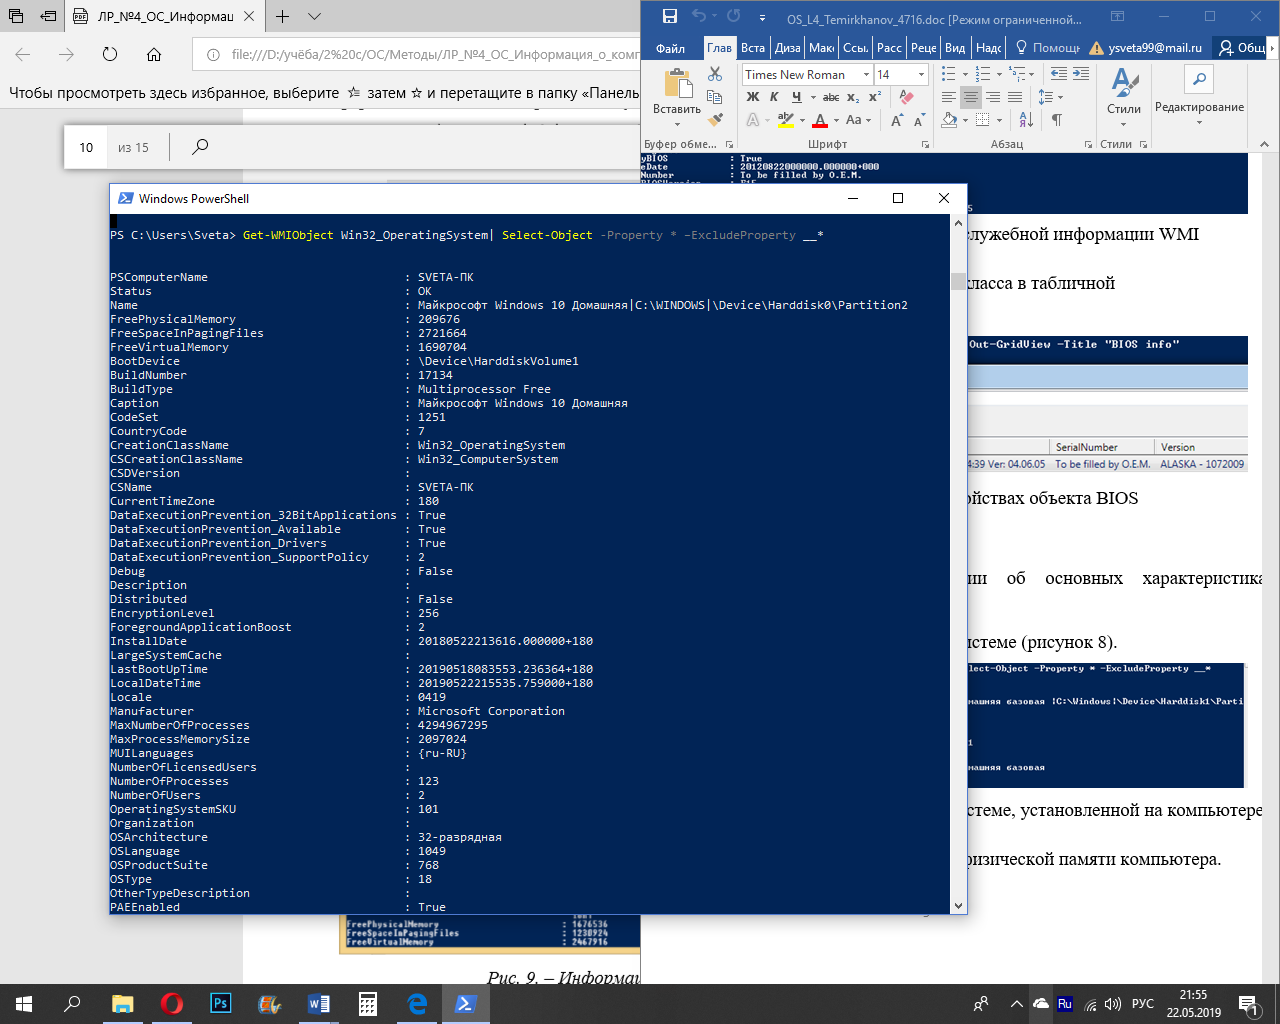
Task: Refresh the page in the Edge browser
Action: click(110, 55)
